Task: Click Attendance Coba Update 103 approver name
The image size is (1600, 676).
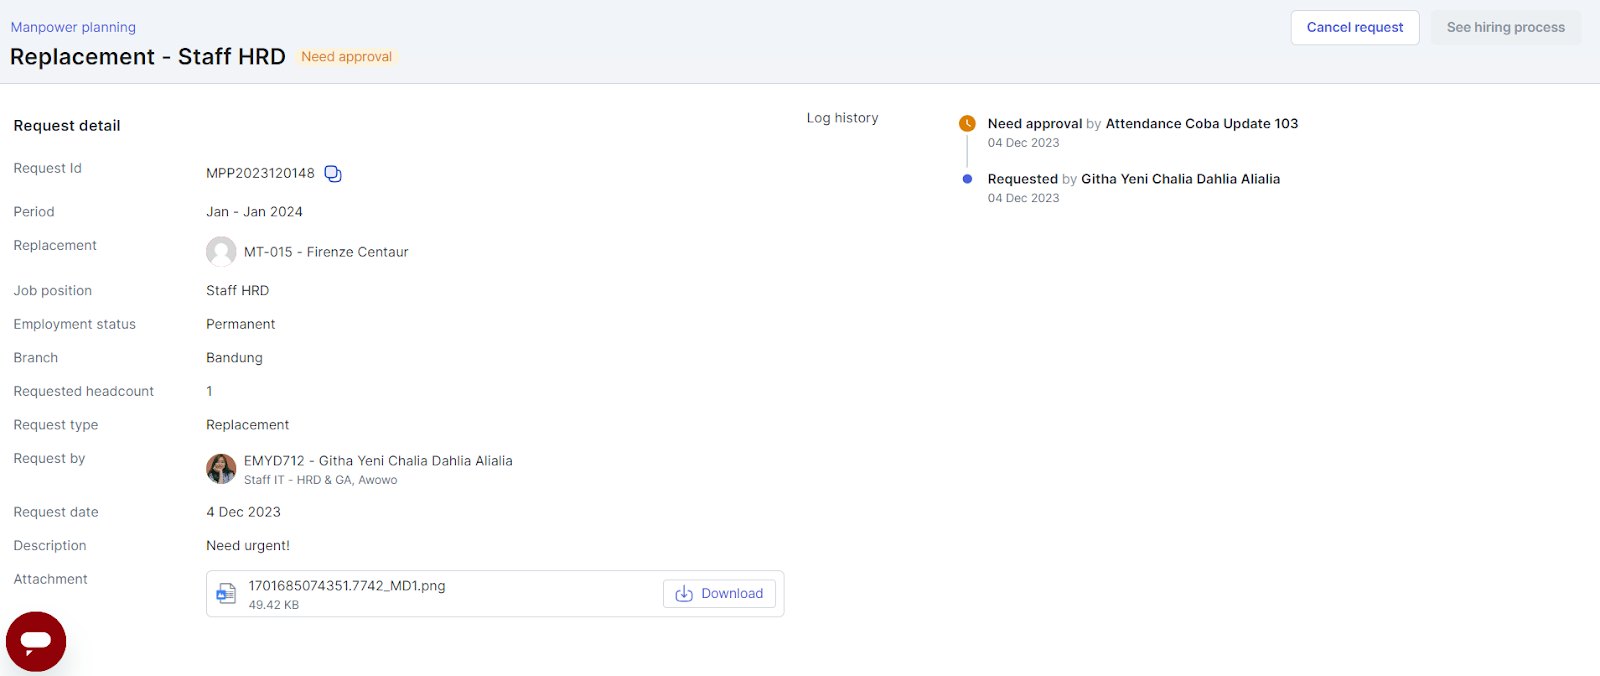Action: (x=1201, y=124)
